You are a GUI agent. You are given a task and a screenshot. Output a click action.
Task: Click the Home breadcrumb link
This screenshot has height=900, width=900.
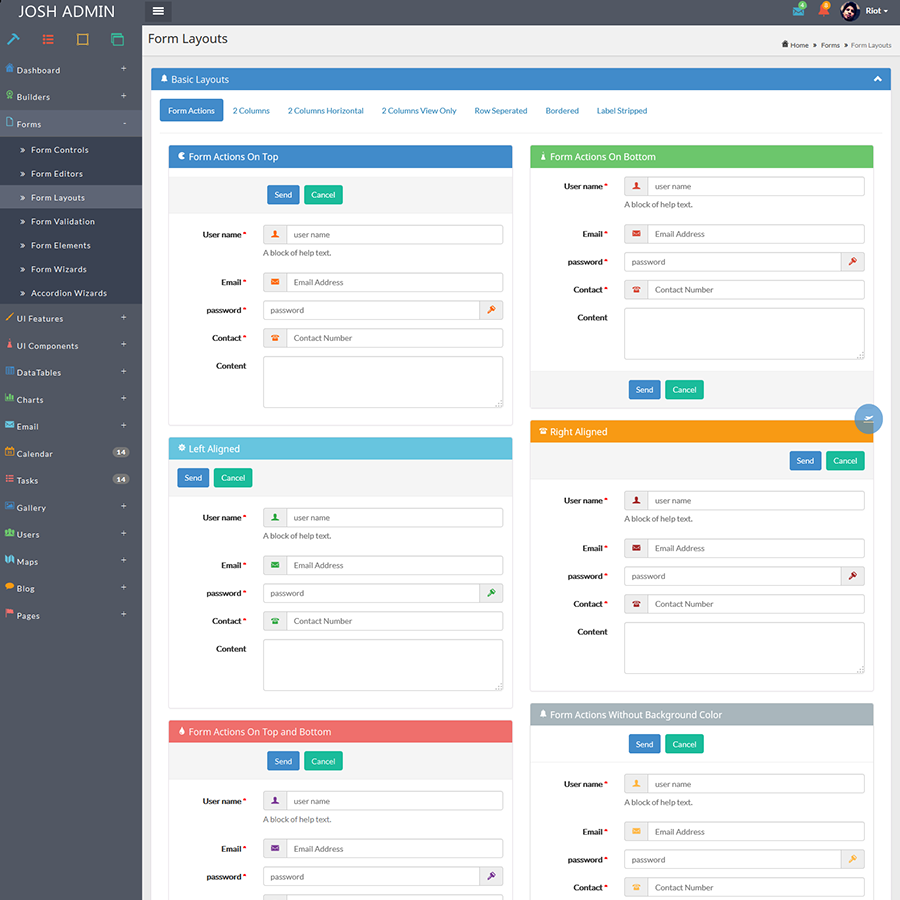pos(795,45)
